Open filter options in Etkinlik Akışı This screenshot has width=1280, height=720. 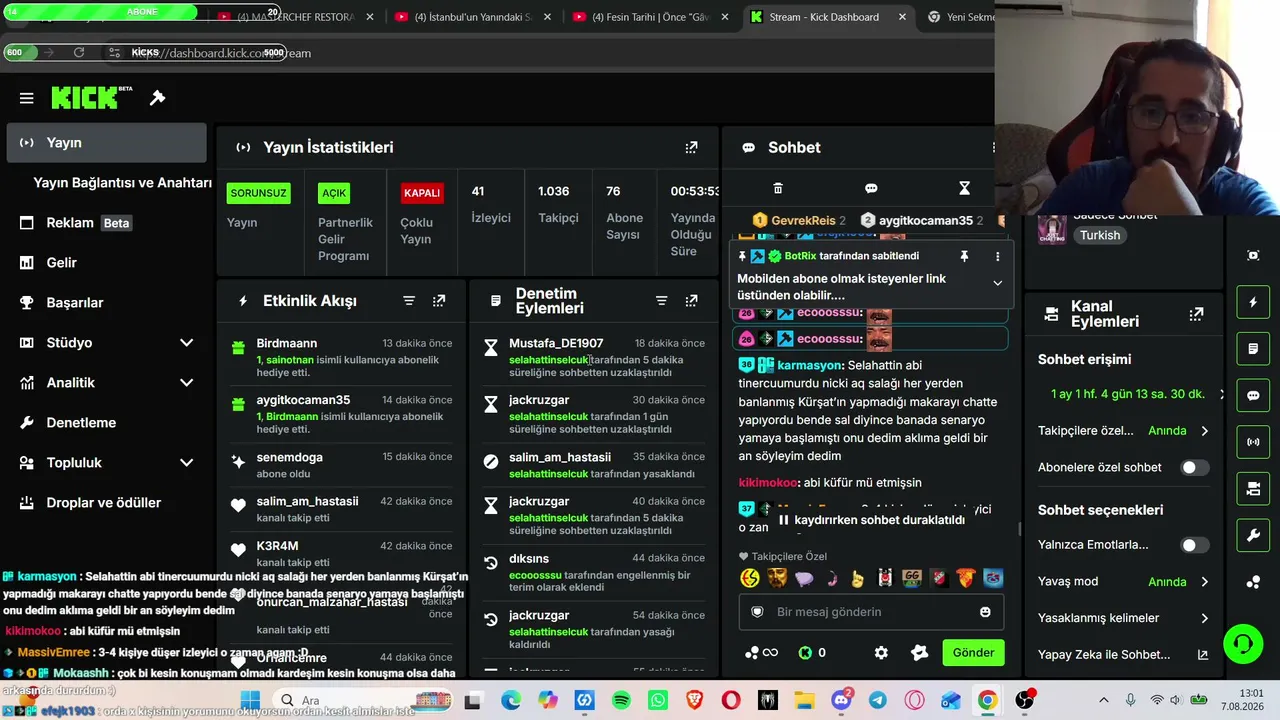tap(409, 301)
